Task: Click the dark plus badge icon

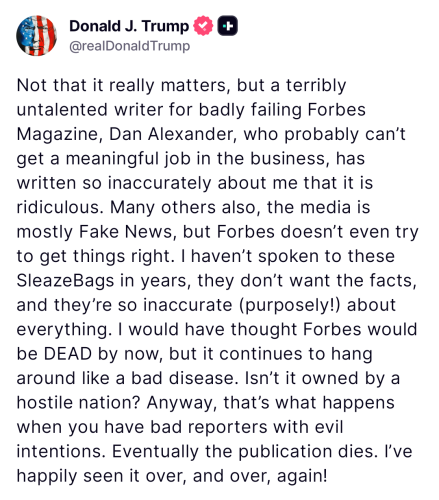Action: [228, 26]
